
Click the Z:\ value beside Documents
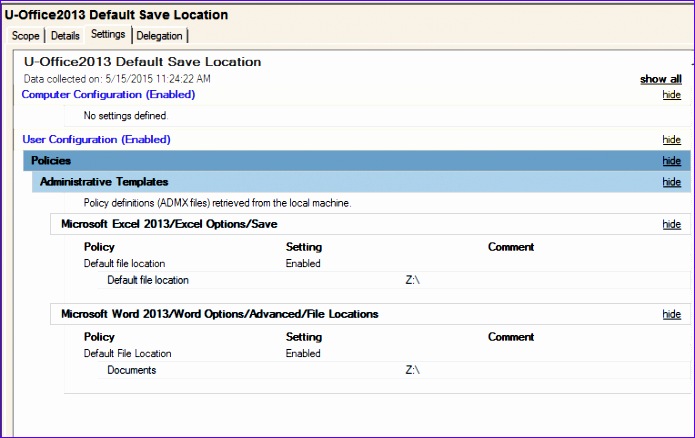pyautogui.click(x=412, y=370)
